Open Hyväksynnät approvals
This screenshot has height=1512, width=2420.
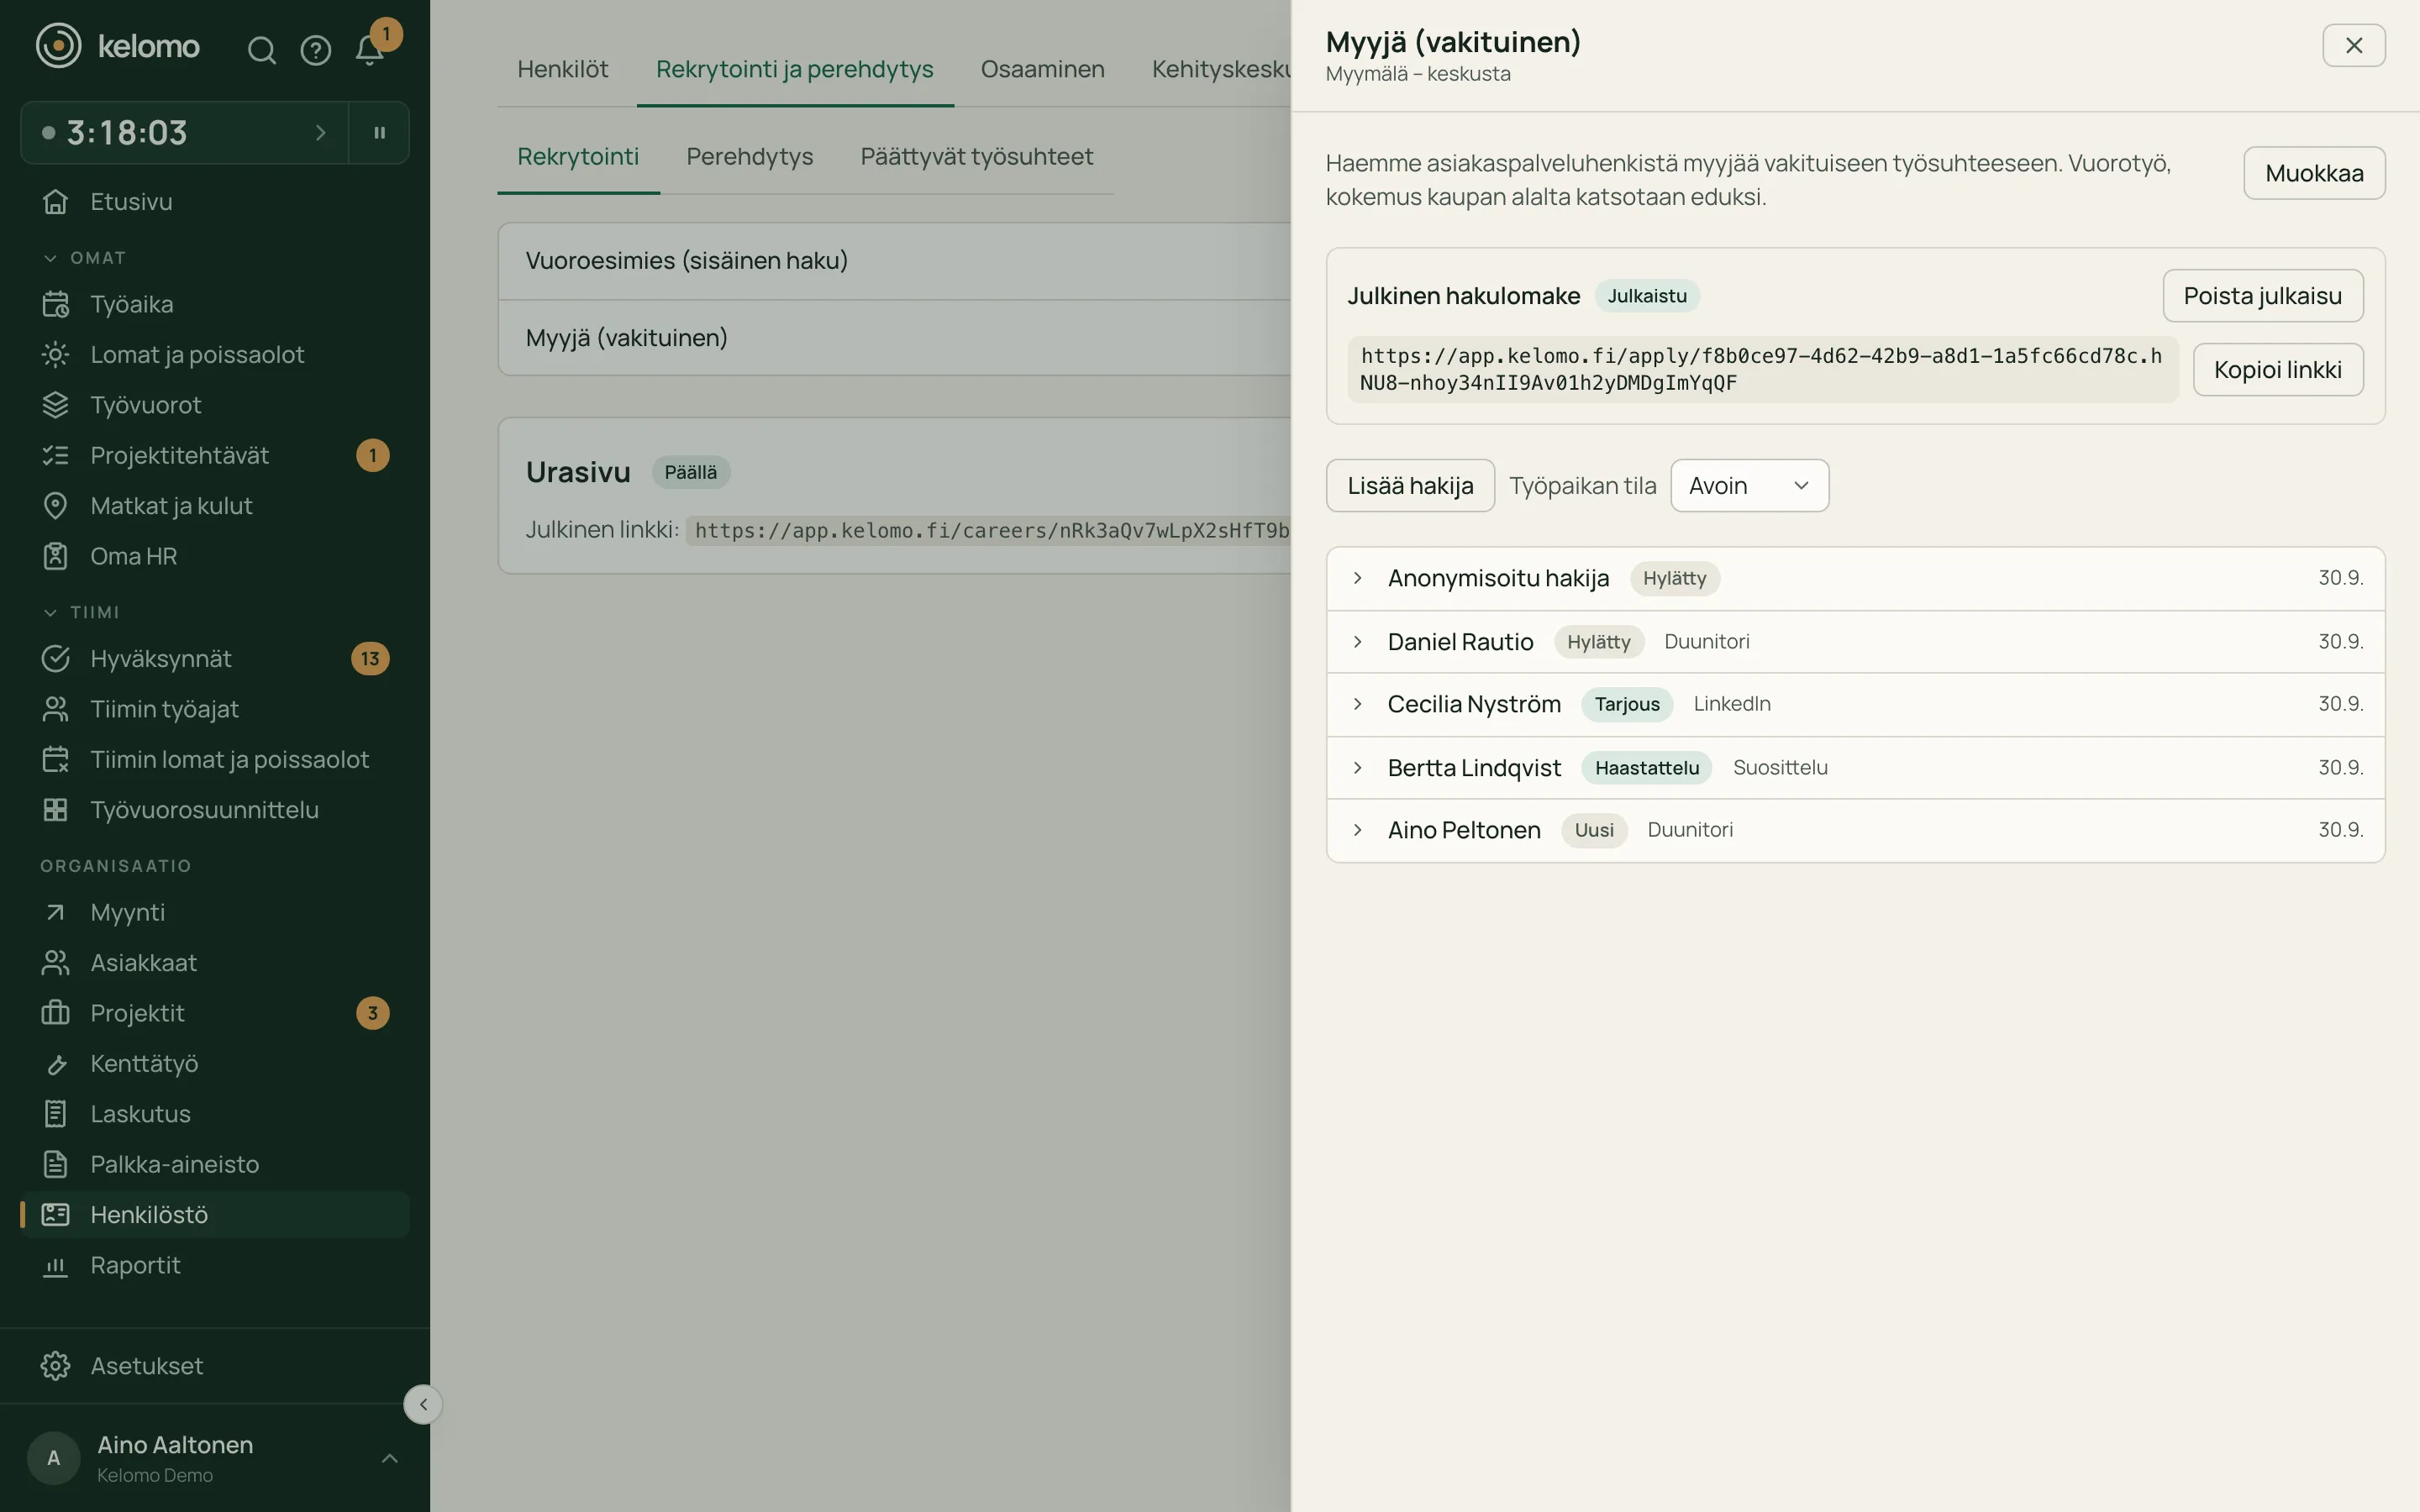(215, 658)
